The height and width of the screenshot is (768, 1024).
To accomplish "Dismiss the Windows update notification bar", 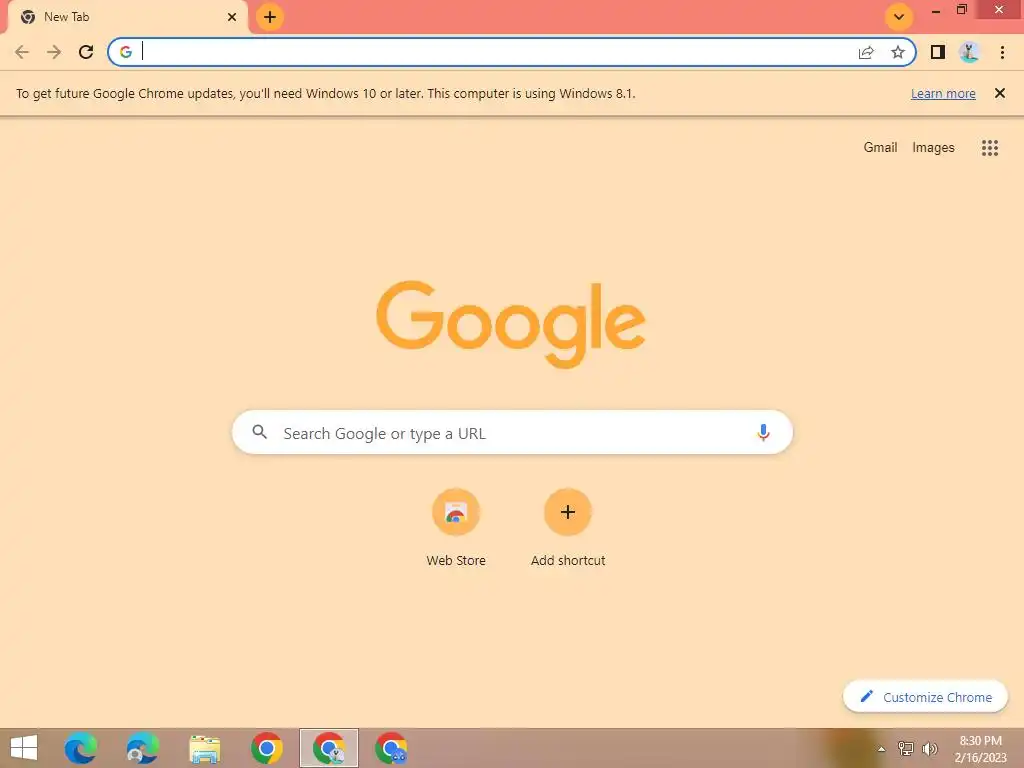I will [1000, 93].
